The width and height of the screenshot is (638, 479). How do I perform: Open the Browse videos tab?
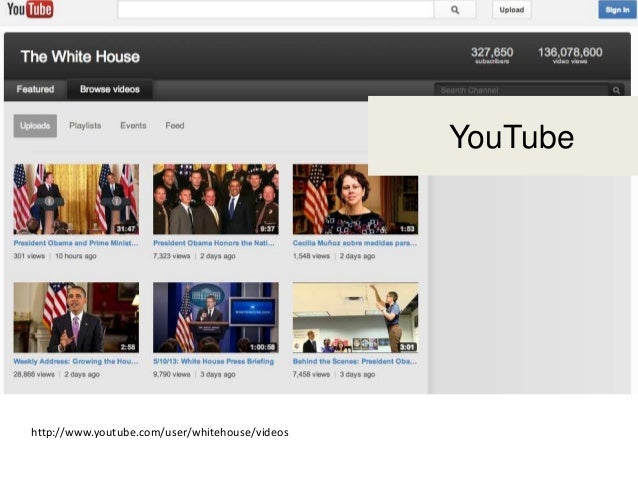[110, 89]
